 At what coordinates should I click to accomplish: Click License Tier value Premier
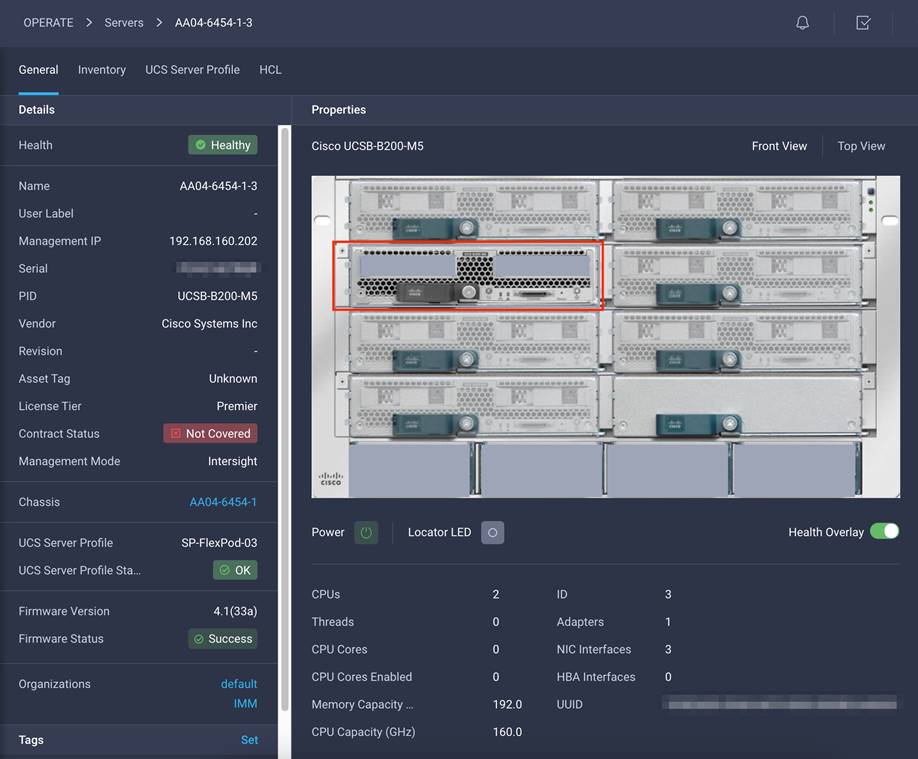pyautogui.click(x=237, y=406)
